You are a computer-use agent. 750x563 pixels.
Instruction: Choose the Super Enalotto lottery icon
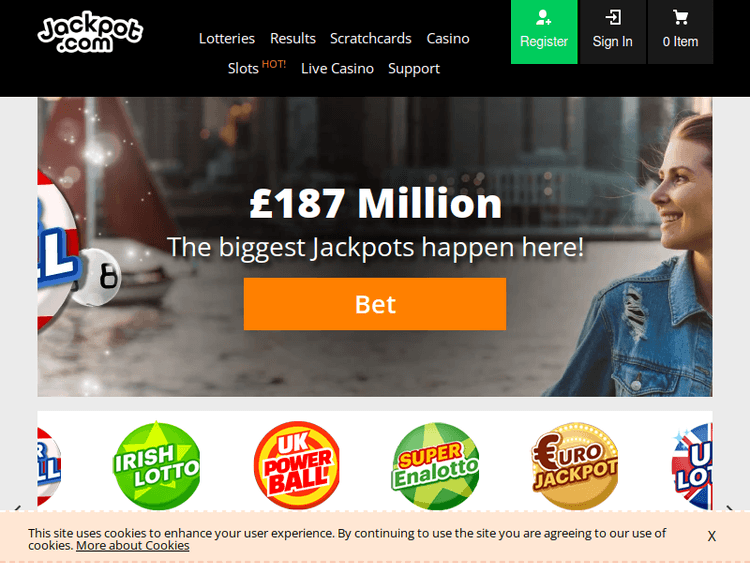pos(435,465)
